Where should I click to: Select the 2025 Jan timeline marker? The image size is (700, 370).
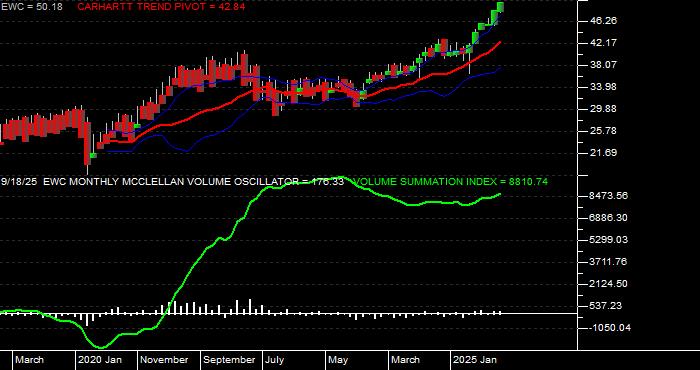pyautogui.click(x=475, y=360)
